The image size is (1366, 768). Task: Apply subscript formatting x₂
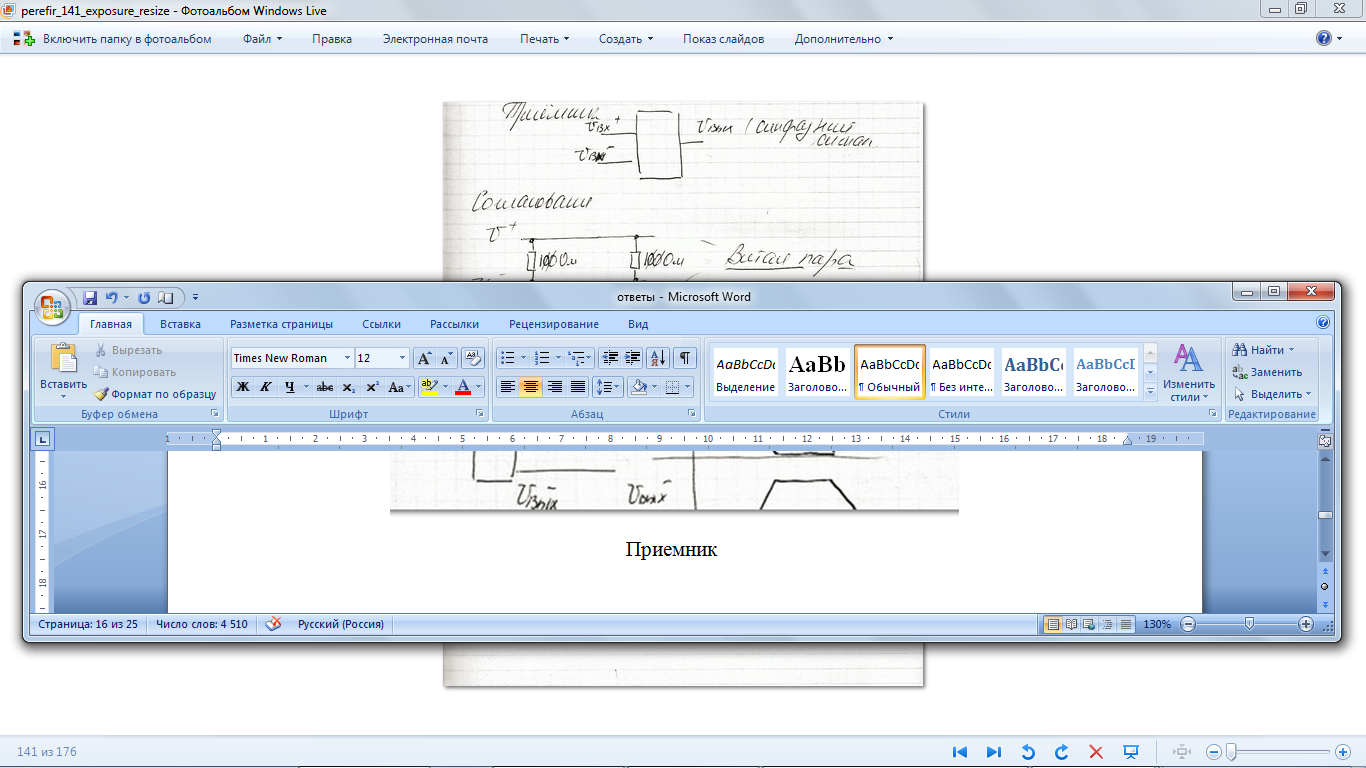tap(348, 387)
